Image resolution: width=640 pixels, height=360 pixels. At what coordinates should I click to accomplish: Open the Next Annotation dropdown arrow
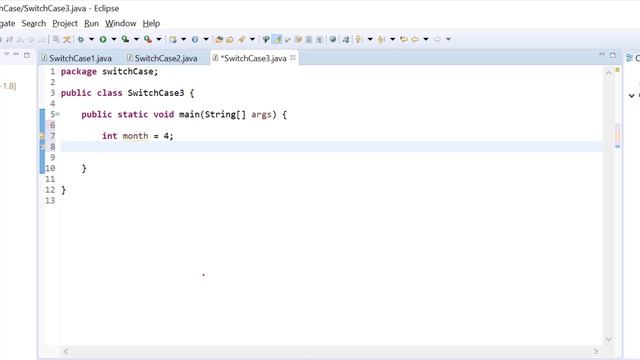tap(370, 39)
